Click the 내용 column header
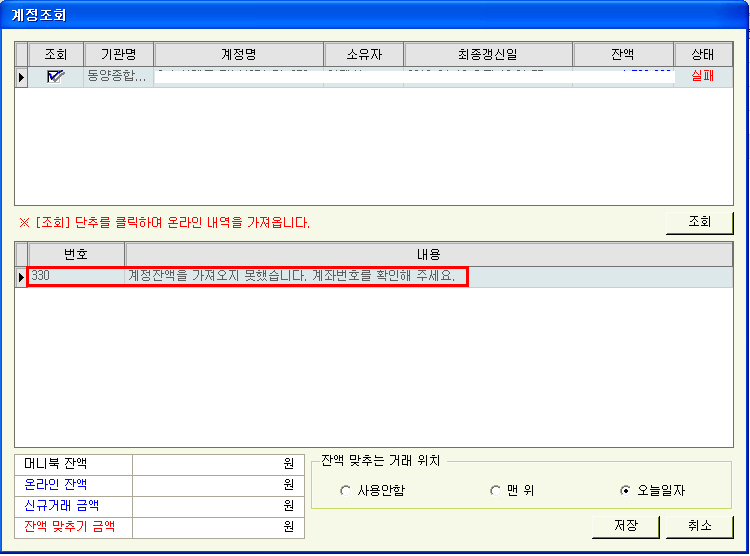The height and width of the screenshot is (556, 750). click(428, 254)
